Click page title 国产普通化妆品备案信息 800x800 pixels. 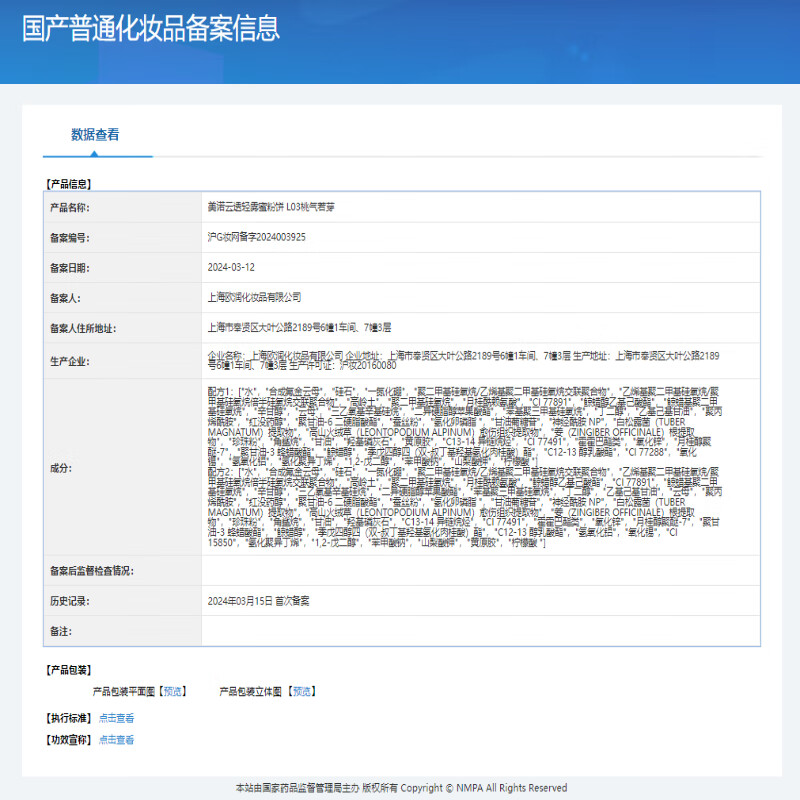[x=151, y=29]
